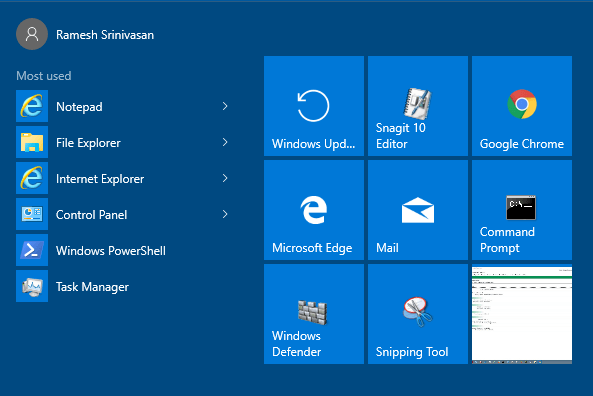Open the Windows Update tile

point(314,106)
